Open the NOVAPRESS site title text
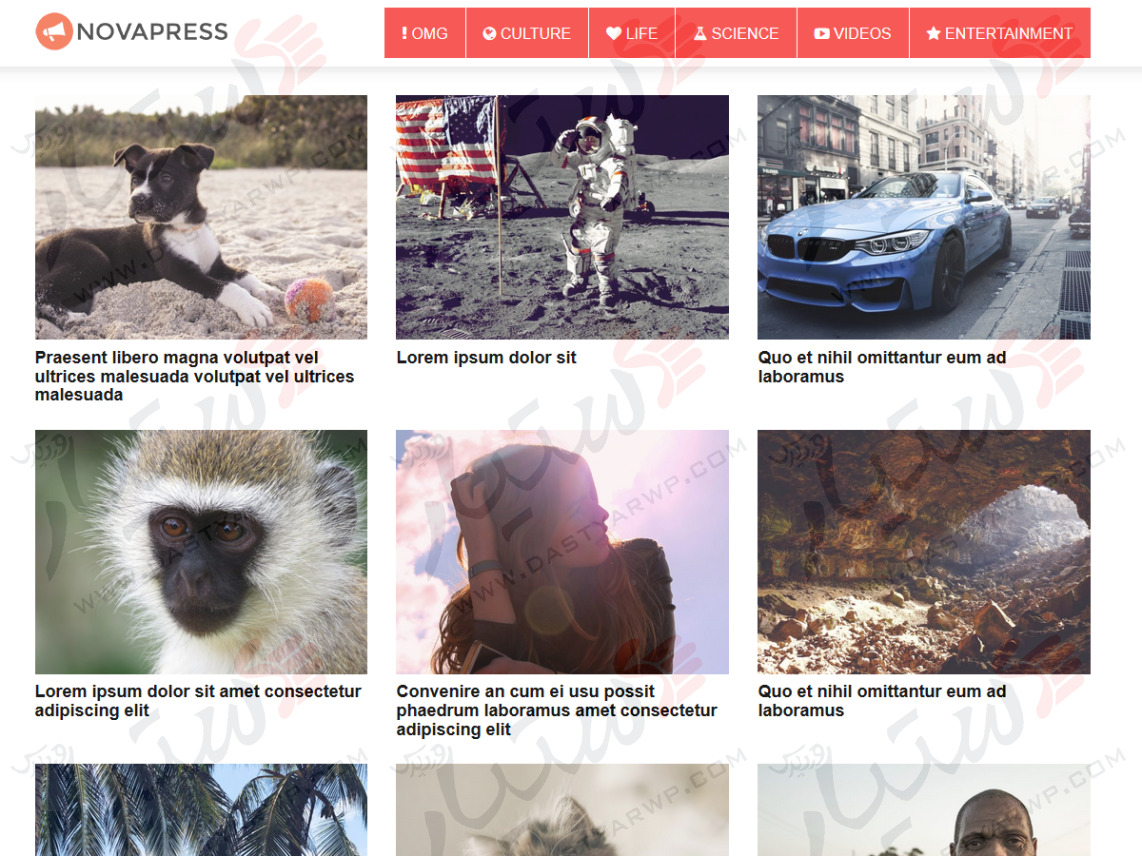This screenshot has width=1142, height=856. [x=152, y=31]
